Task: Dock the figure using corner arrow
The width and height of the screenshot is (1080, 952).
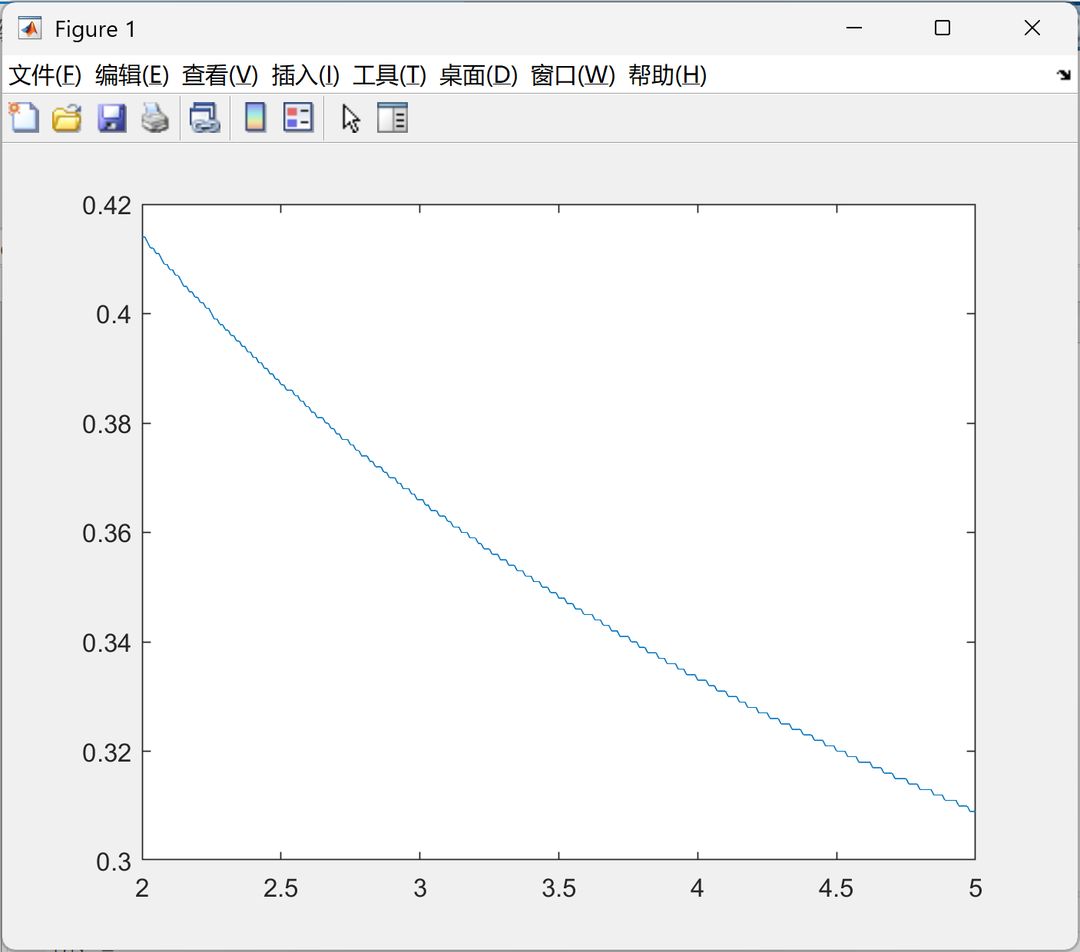Action: (1063, 74)
